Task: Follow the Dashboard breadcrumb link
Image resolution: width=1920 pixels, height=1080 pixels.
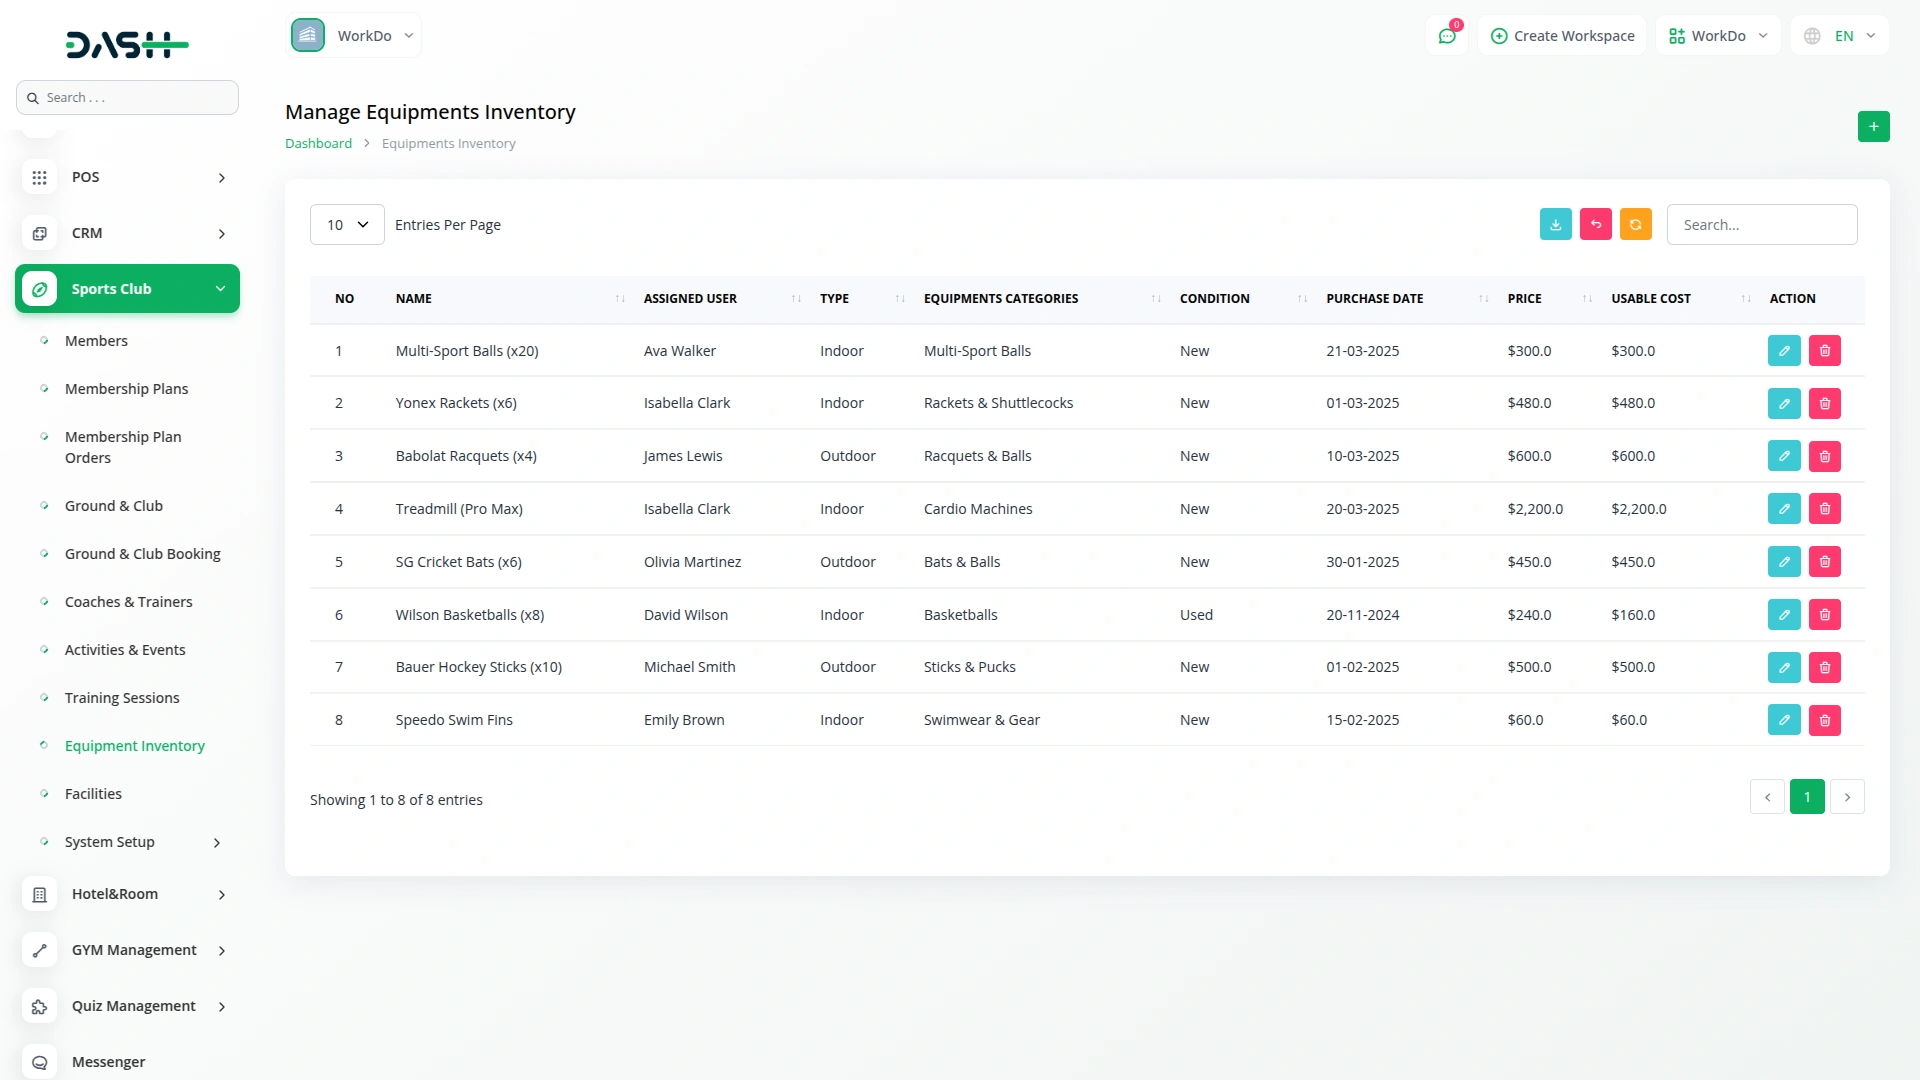Action: 318,144
